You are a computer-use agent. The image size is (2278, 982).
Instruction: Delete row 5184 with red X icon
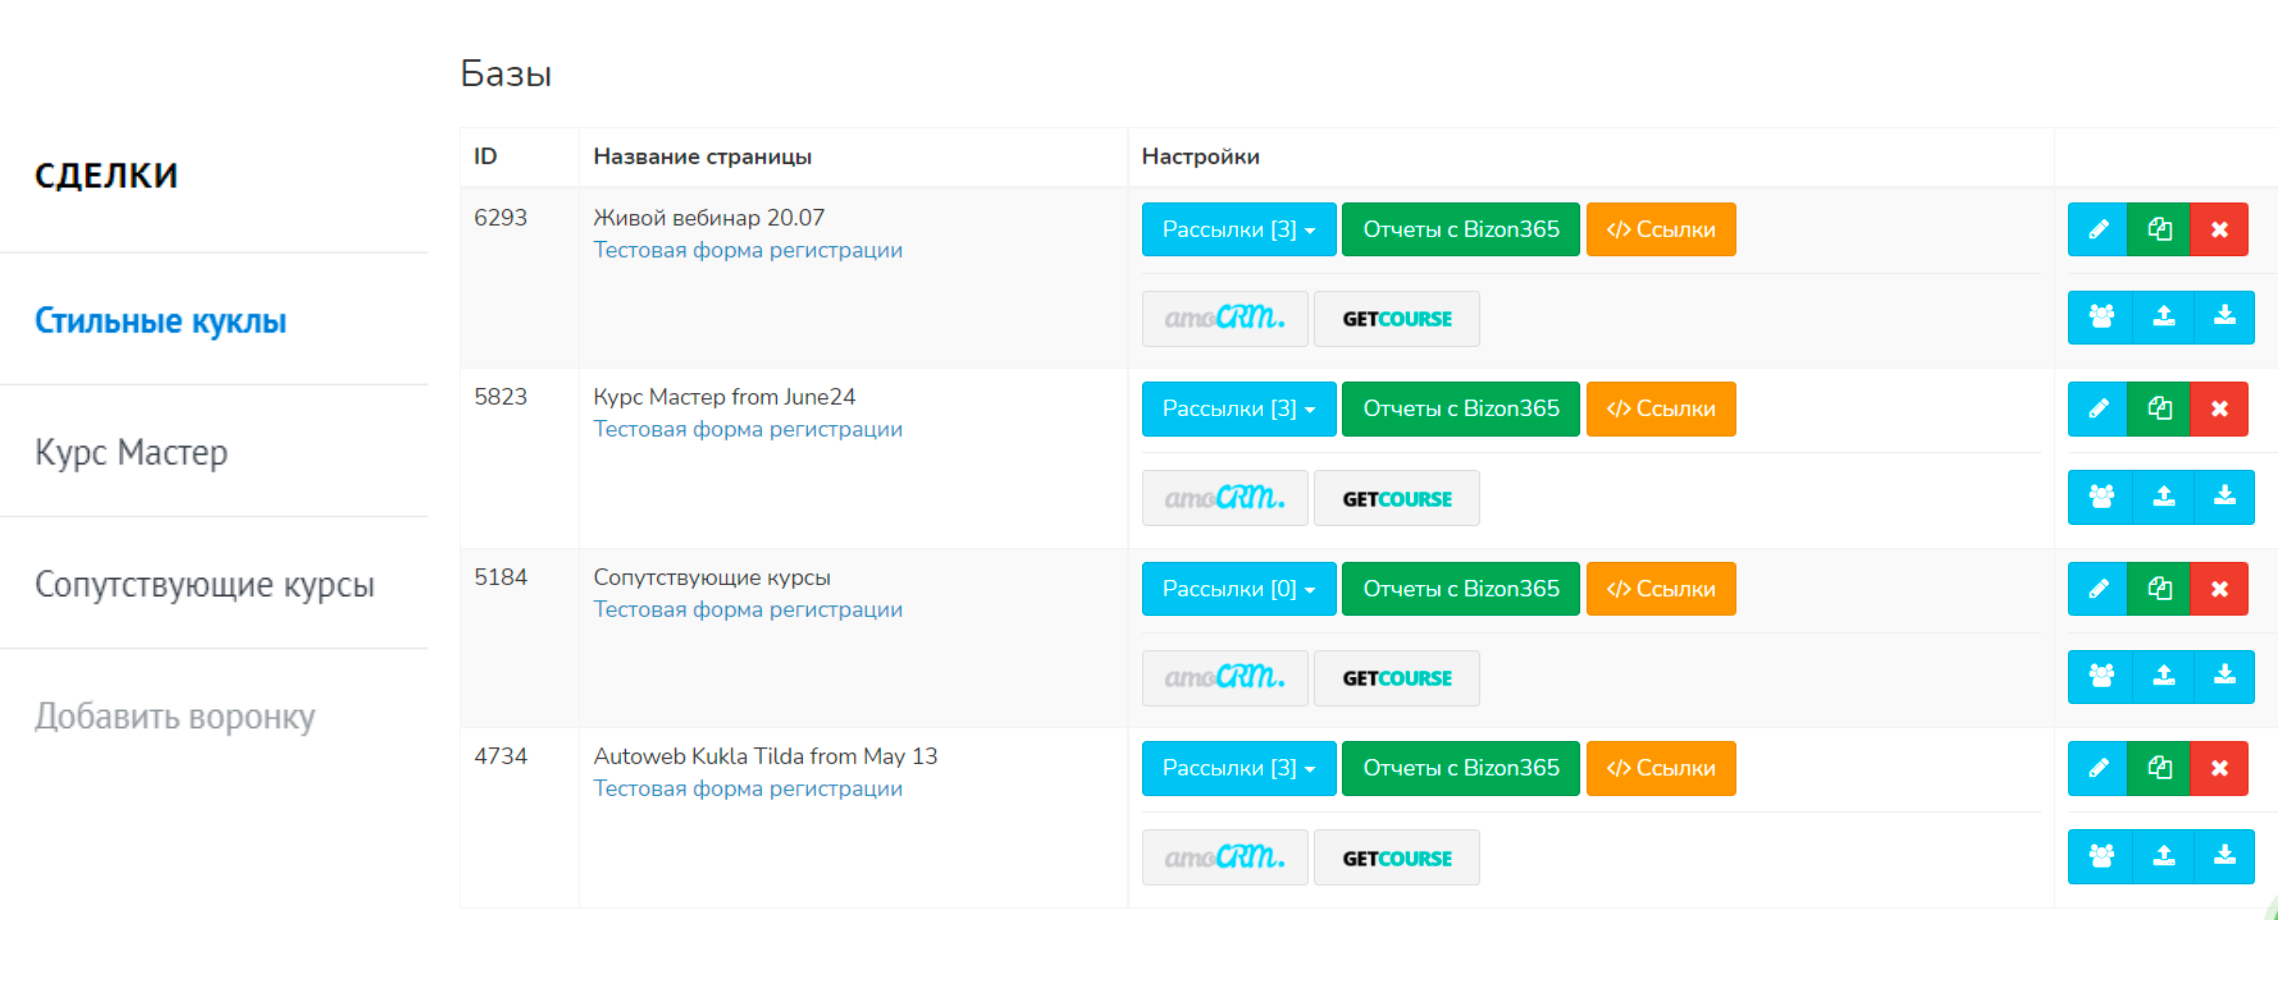click(x=2219, y=589)
